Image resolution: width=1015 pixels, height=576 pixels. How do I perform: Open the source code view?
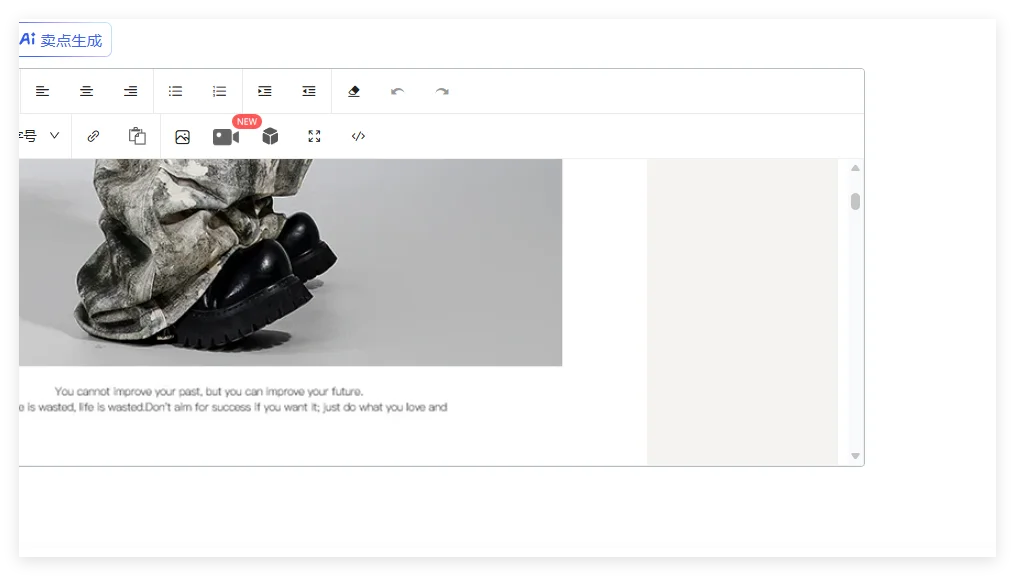point(358,136)
